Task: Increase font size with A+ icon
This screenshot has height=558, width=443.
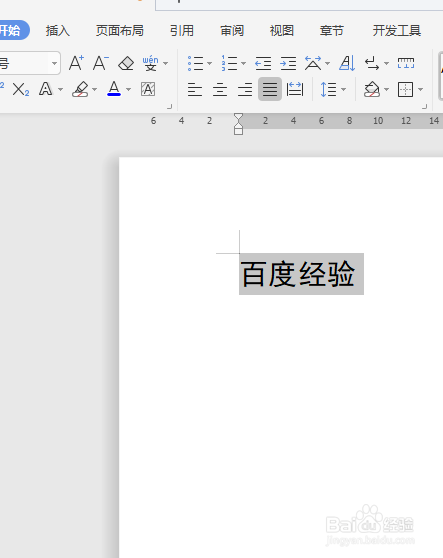Action: [76, 63]
